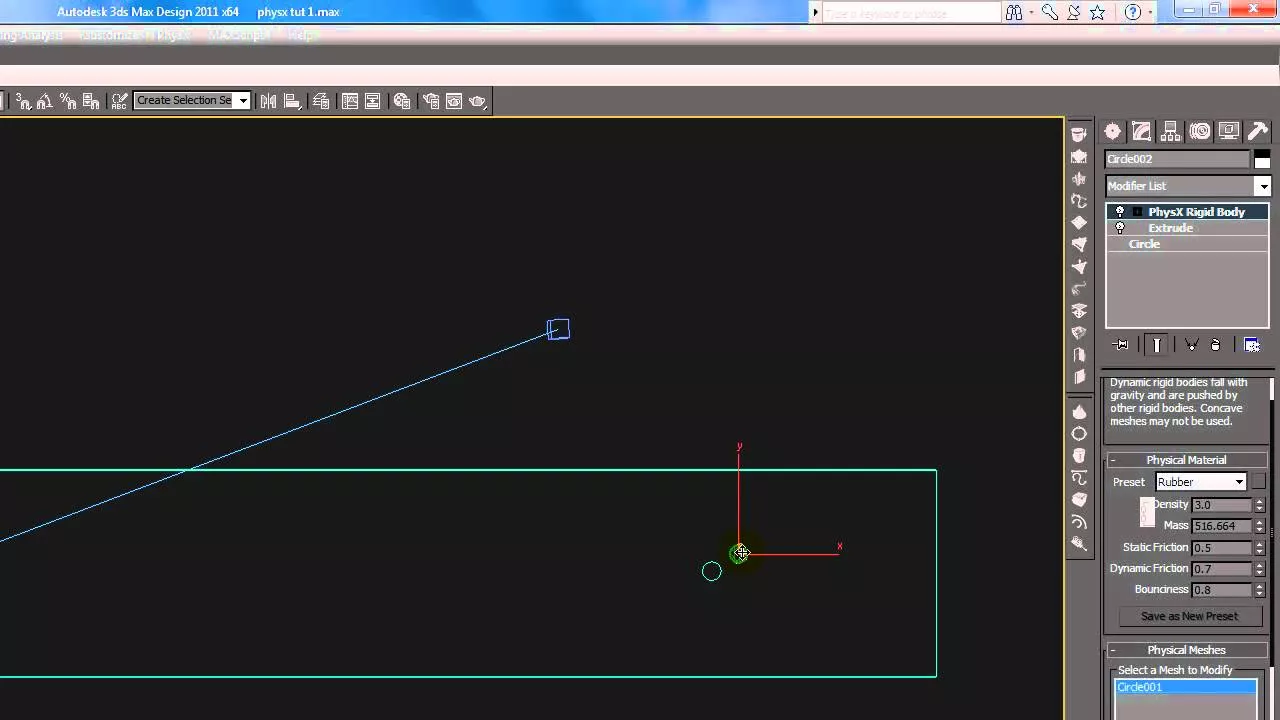
Task: Click the Pin Stack icon
Action: (x=1121, y=345)
